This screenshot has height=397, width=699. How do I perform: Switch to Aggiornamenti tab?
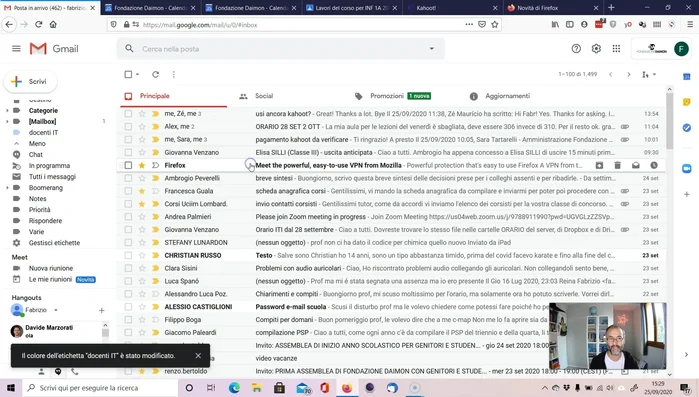(x=507, y=96)
